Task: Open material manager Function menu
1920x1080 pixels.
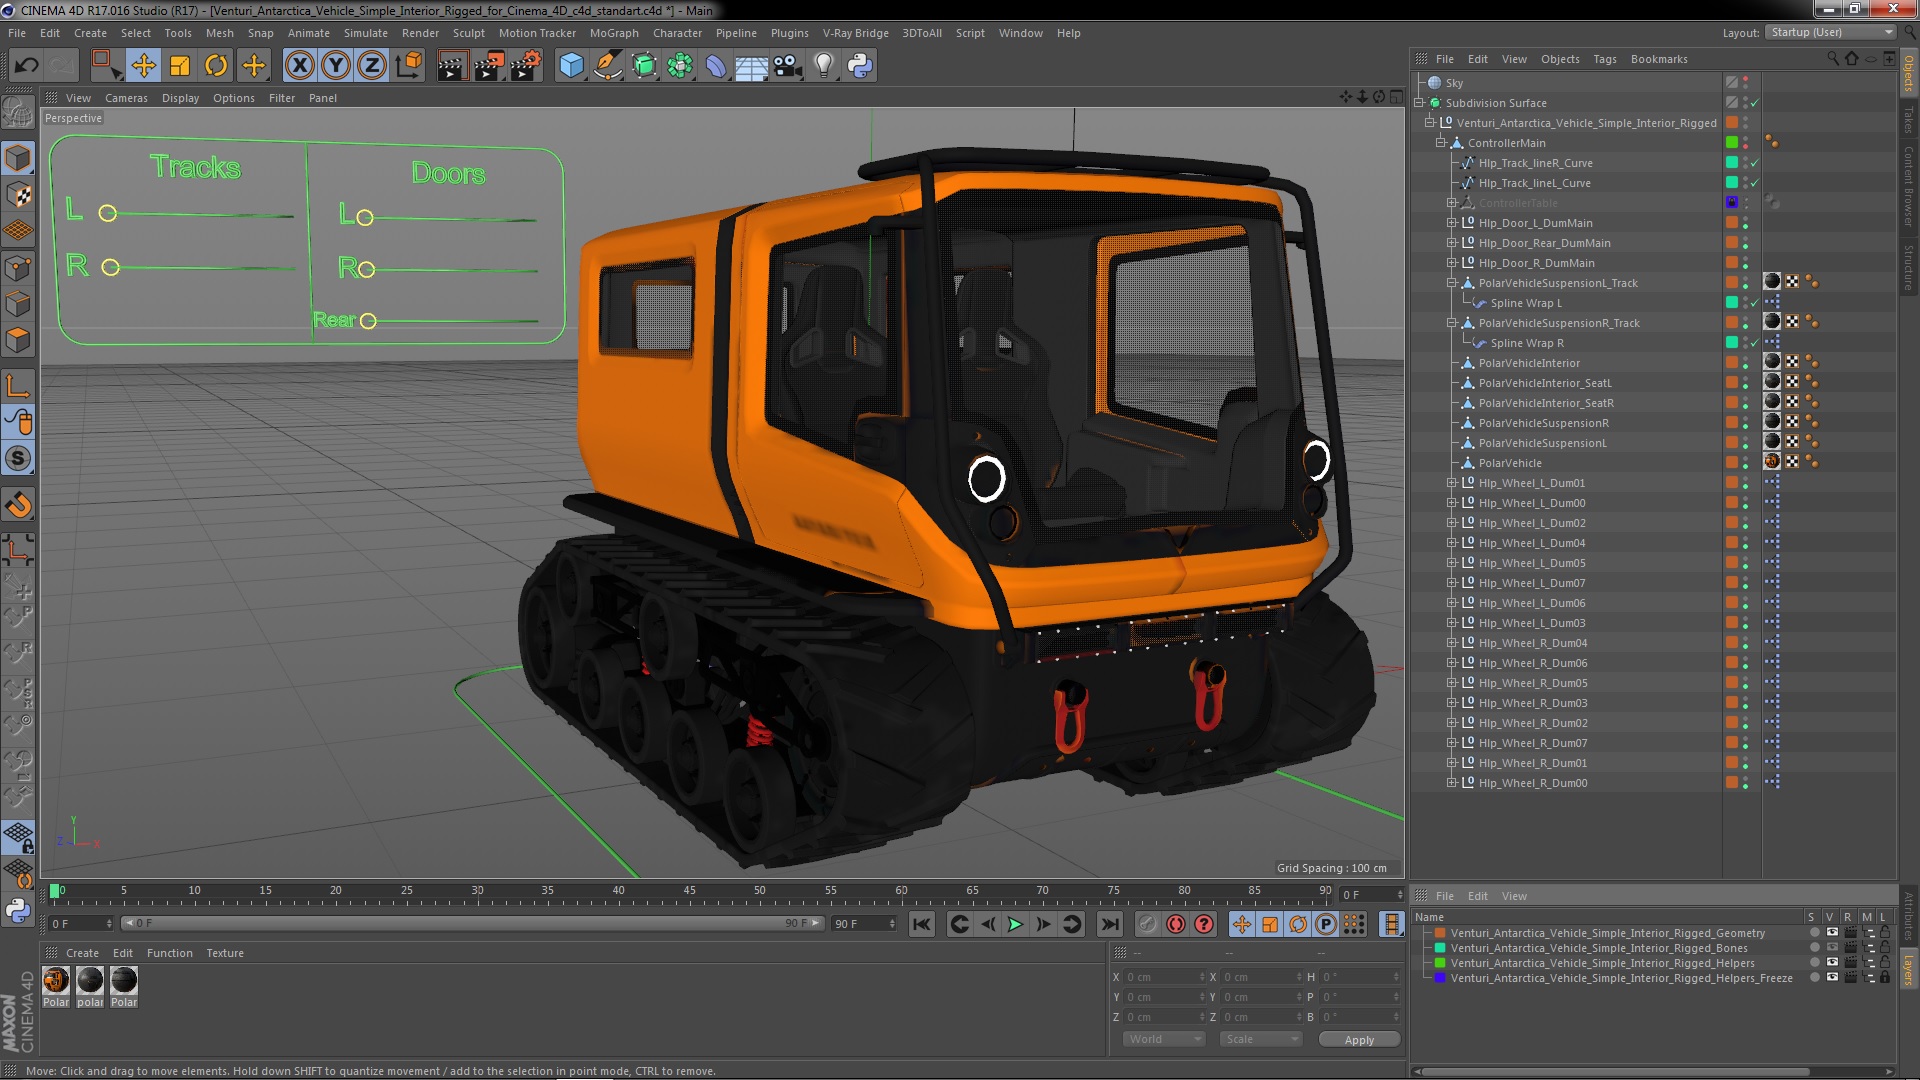Action: click(169, 953)
